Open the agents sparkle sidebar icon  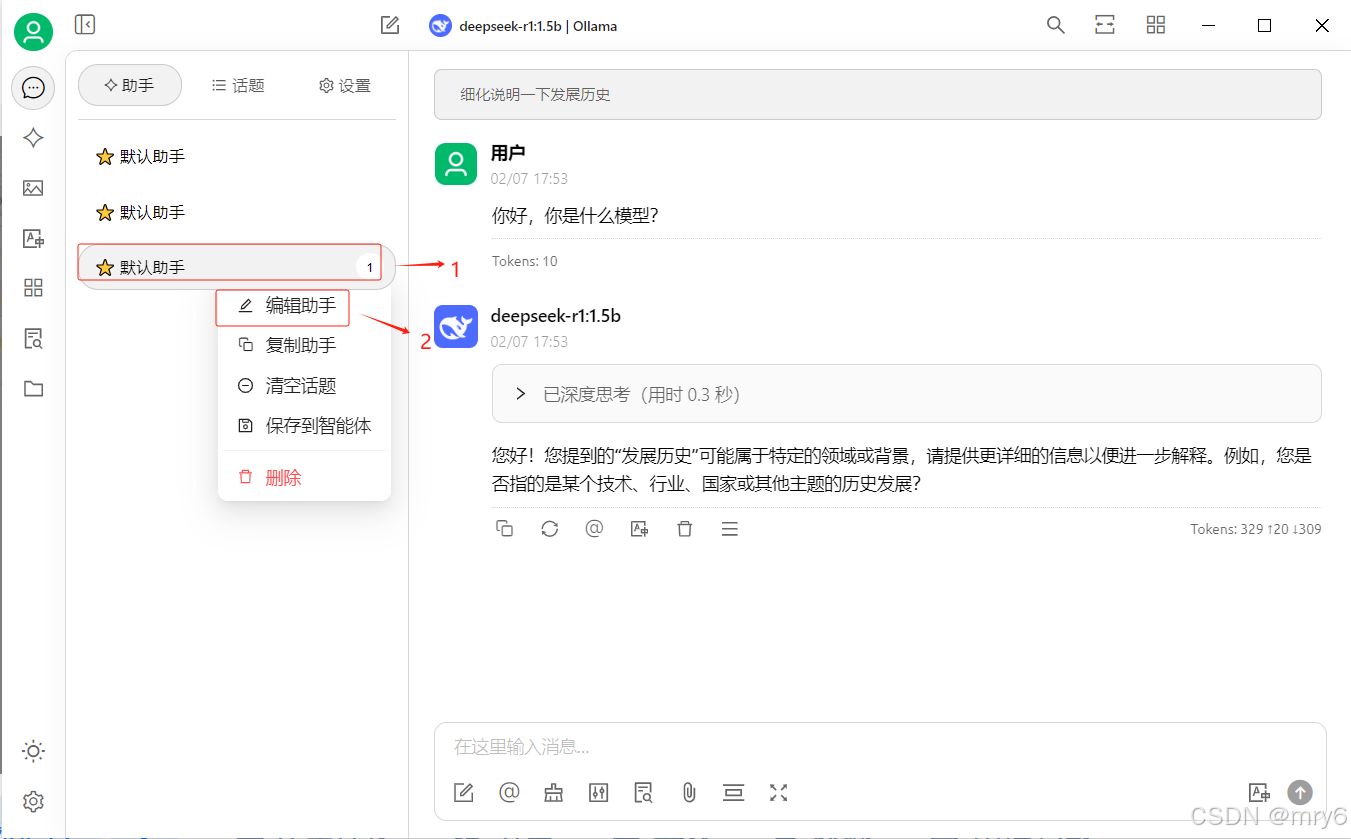pos(33,138)
